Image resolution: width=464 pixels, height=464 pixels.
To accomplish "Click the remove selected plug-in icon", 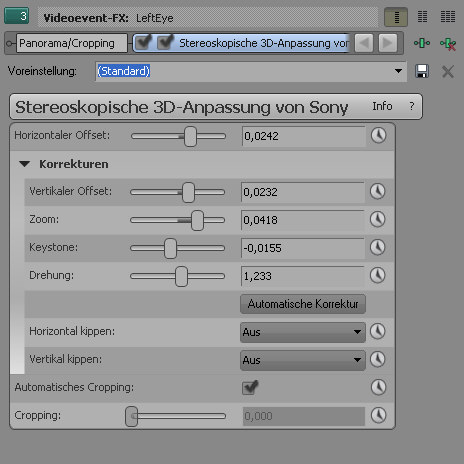I will tap(448, 43).
